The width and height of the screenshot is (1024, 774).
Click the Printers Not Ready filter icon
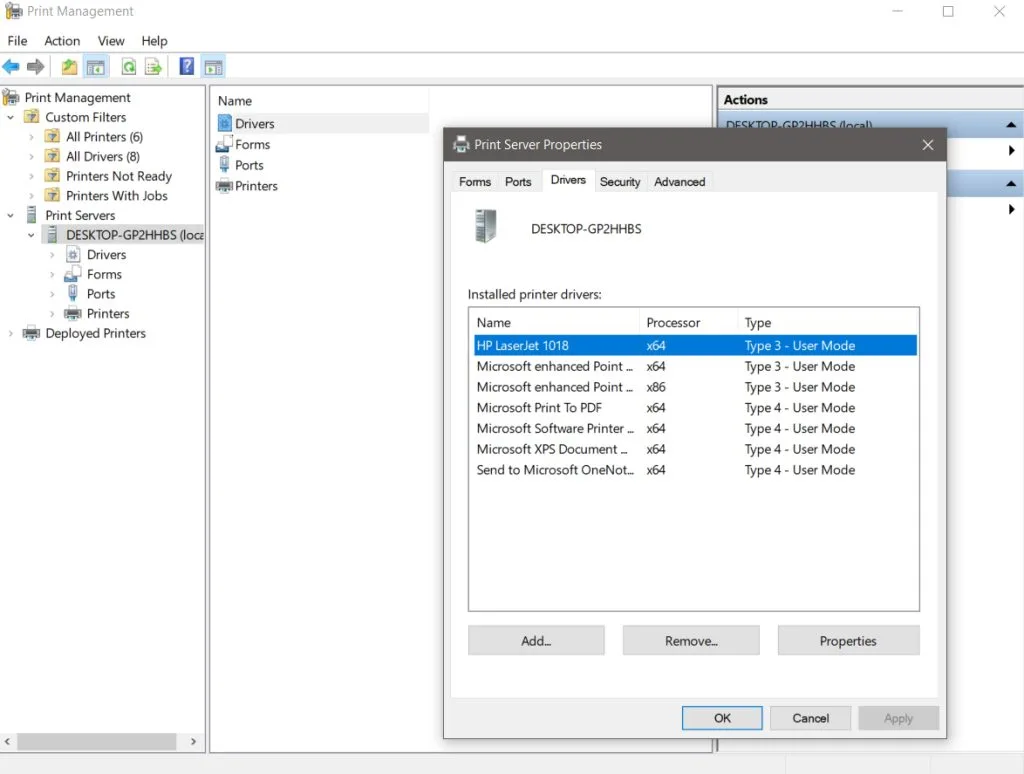click(52, 176)
